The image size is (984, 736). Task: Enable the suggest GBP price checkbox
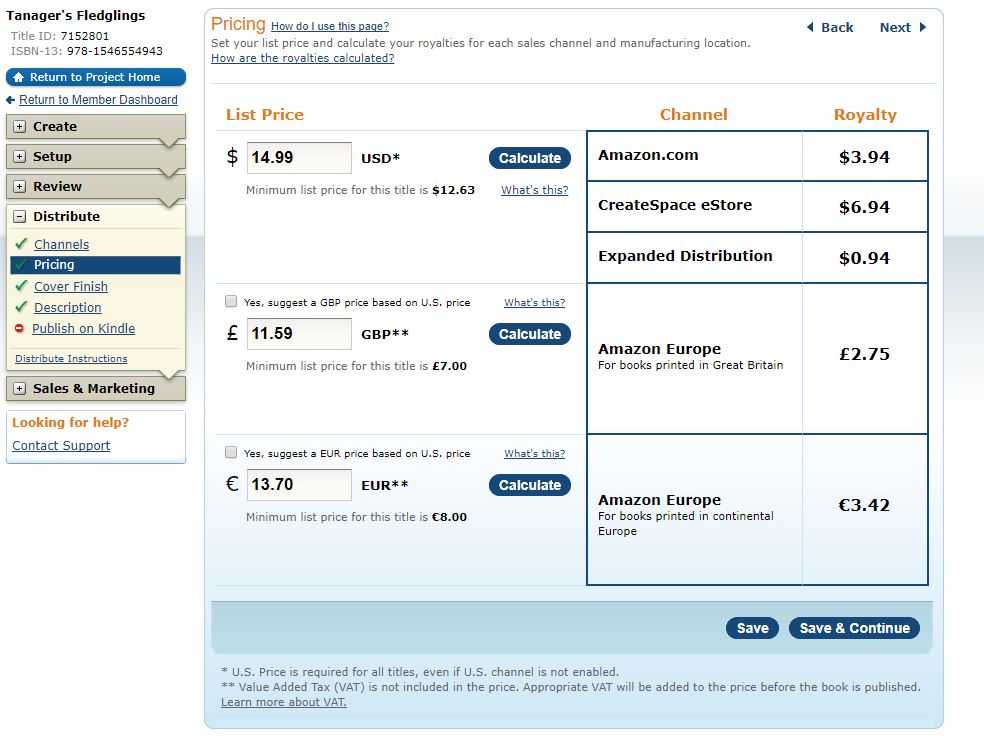tap(232, 302)
